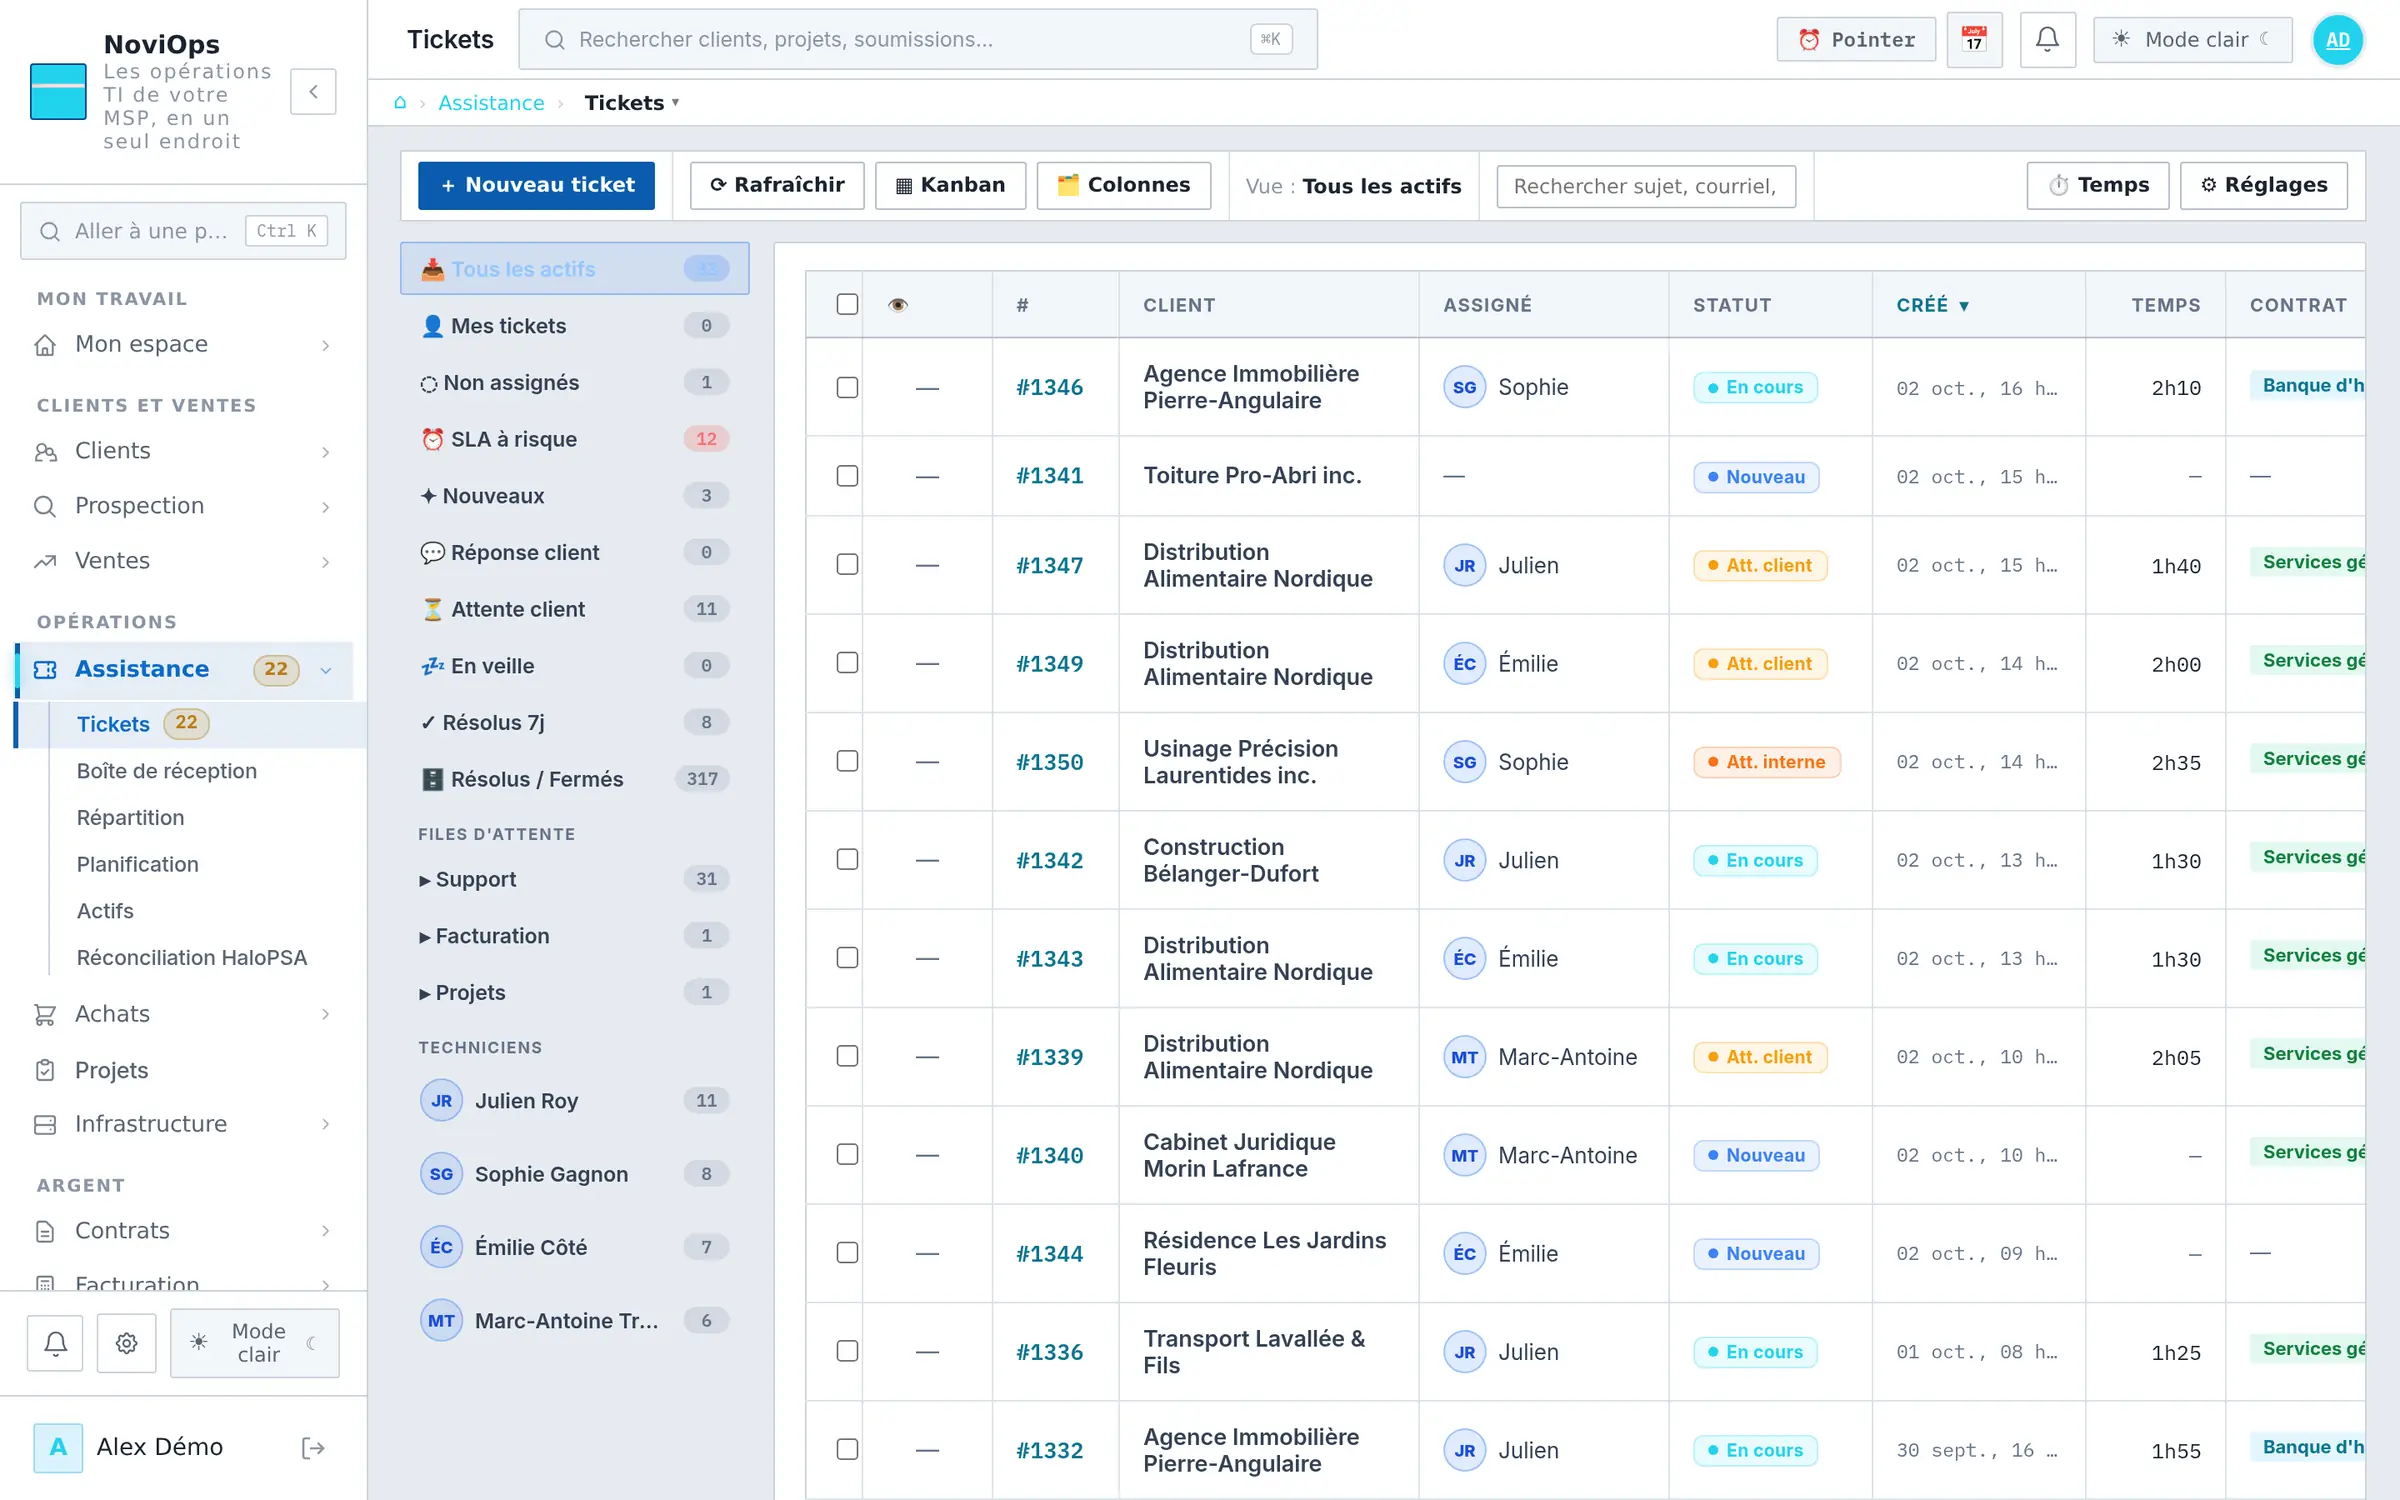This screenshot has width=2400, height=1500.
Task: Collapse the sidebar with the arrow button
Action: tap(313, 92)
